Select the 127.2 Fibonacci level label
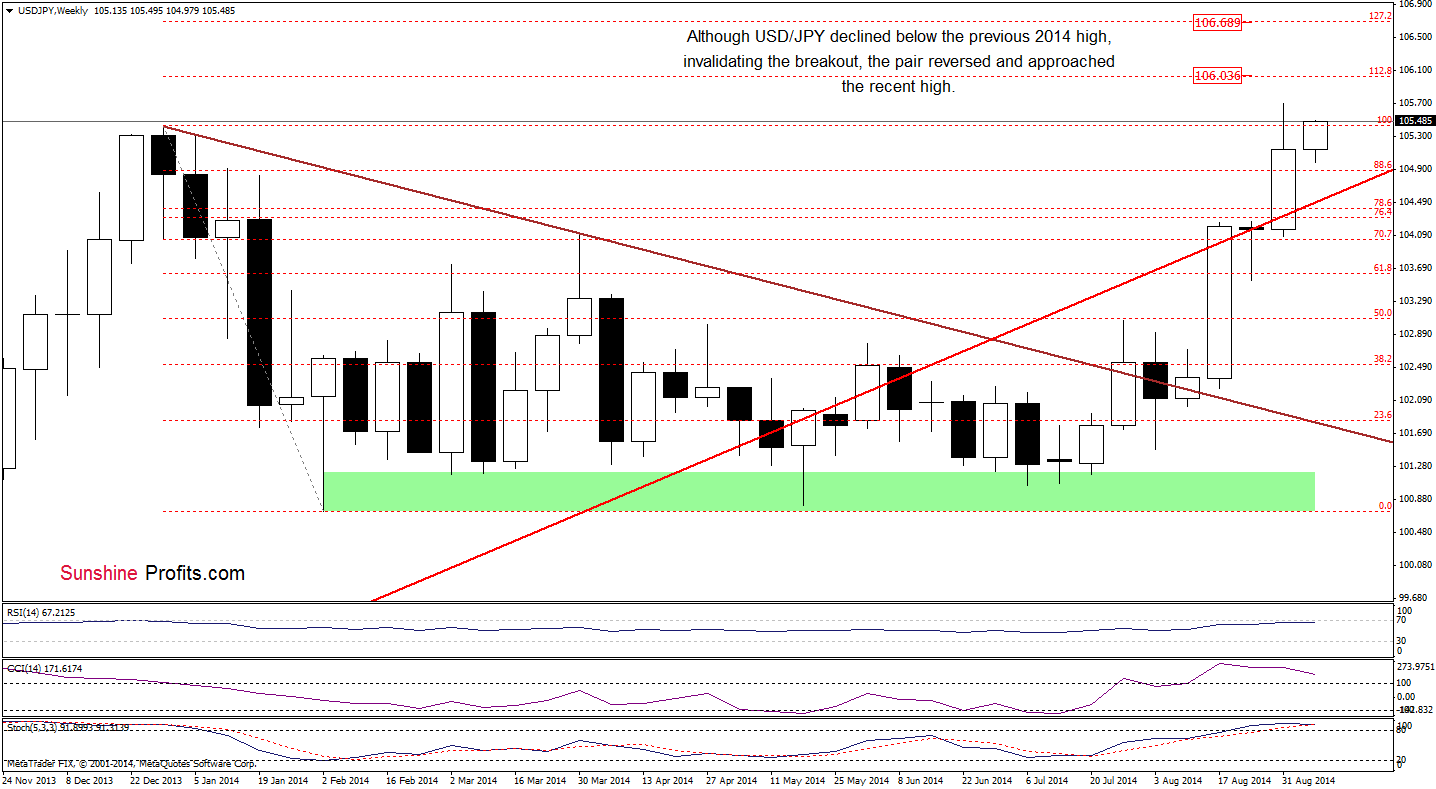Viewport: 1436px width, 789px height. [x=1380, y=16]
